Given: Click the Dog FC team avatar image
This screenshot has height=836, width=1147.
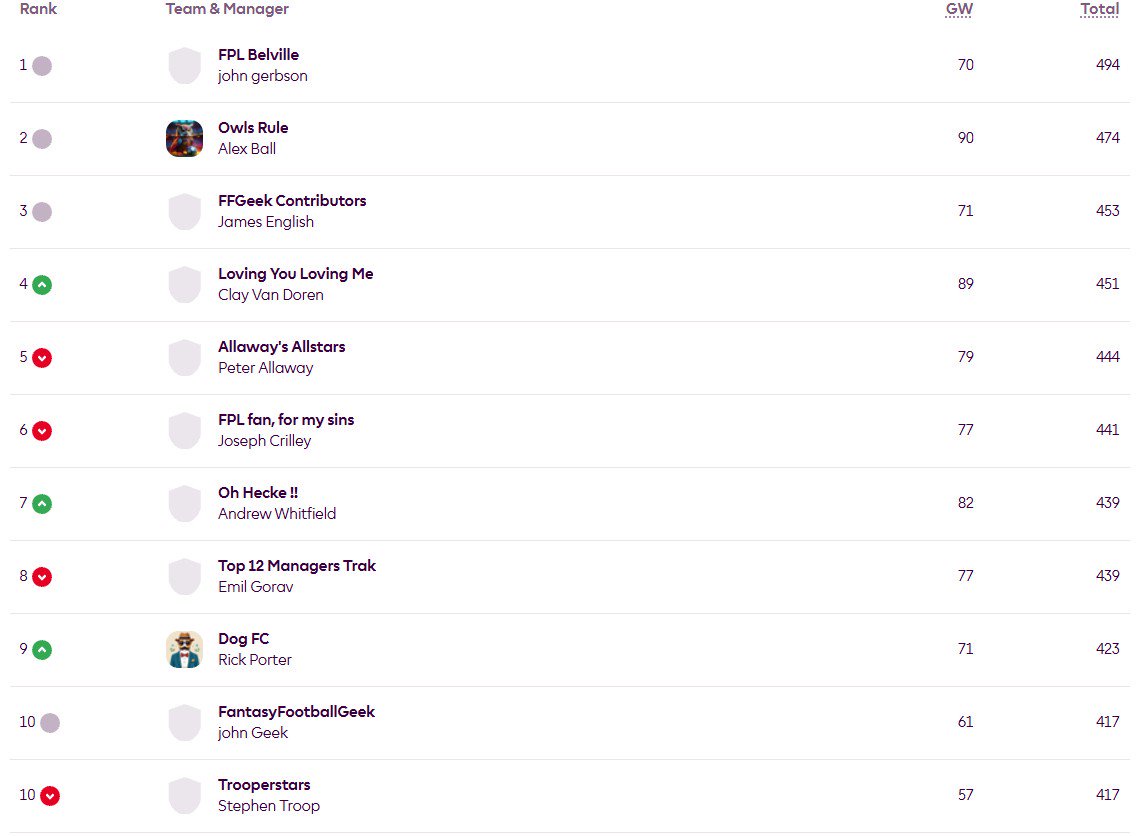Looking at the screenshot, I should (184, 649).
